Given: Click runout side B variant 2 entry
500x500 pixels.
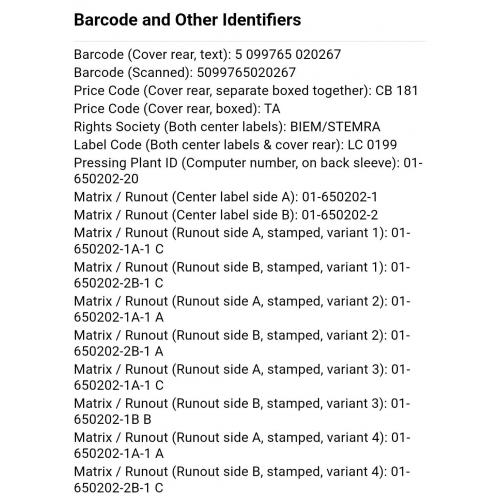Looking at the screenshot, I should pyautogui.click(x=242, y=343).
